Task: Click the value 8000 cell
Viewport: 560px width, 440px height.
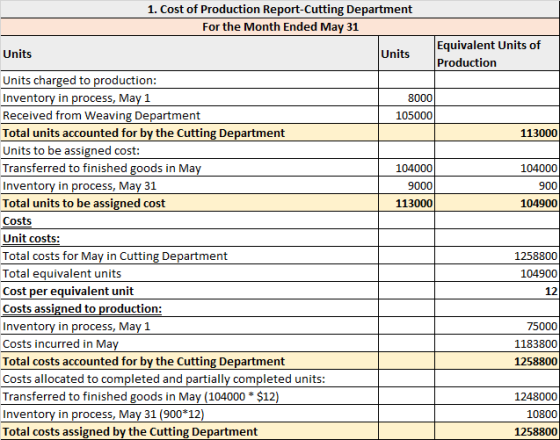Action: (x=406, y=98)
